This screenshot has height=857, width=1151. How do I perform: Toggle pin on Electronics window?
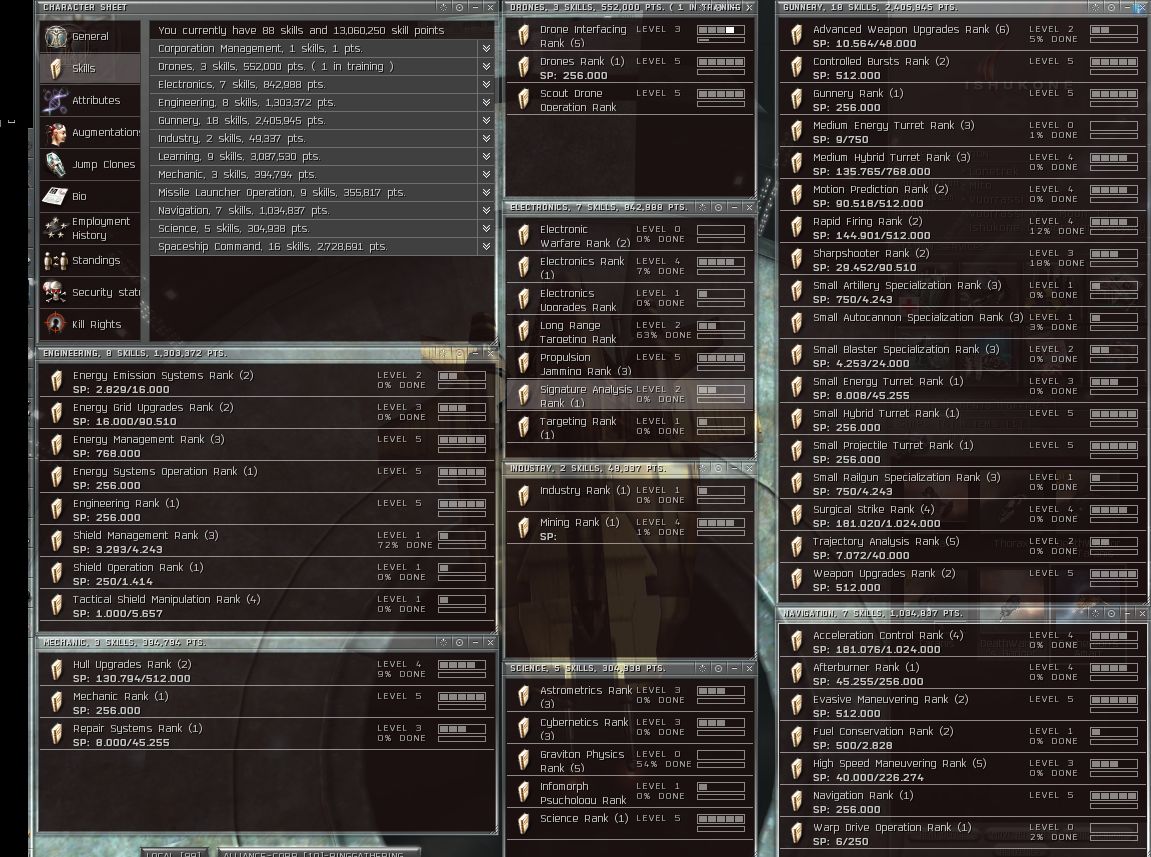[x=719, y=208]
